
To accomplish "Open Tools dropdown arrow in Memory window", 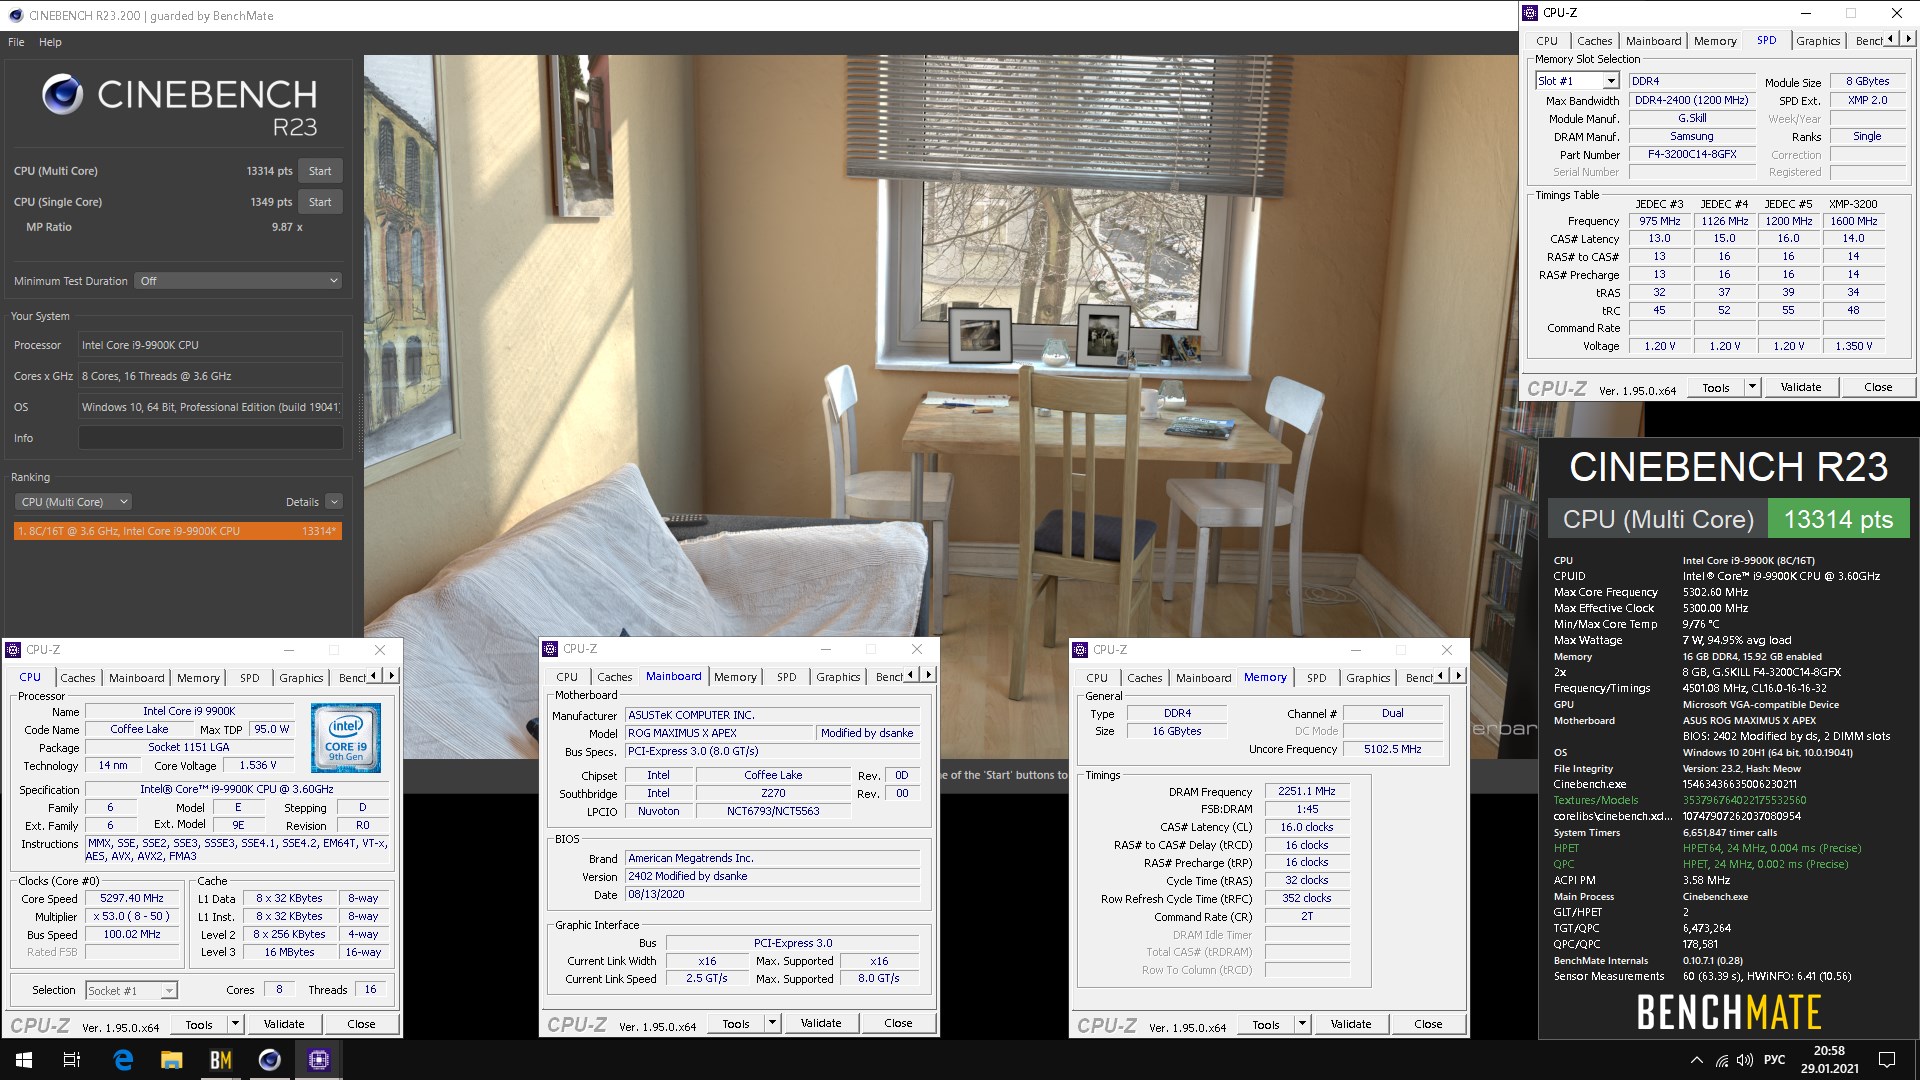I will point(1302,1024).
